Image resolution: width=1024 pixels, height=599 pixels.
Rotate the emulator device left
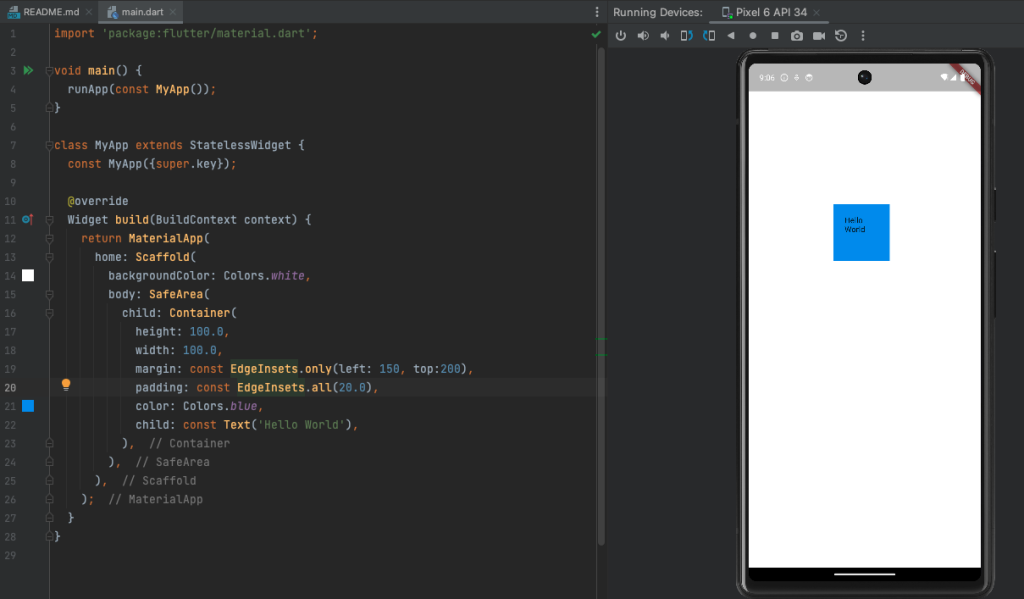pyautogui.click(x=686, y=36)
